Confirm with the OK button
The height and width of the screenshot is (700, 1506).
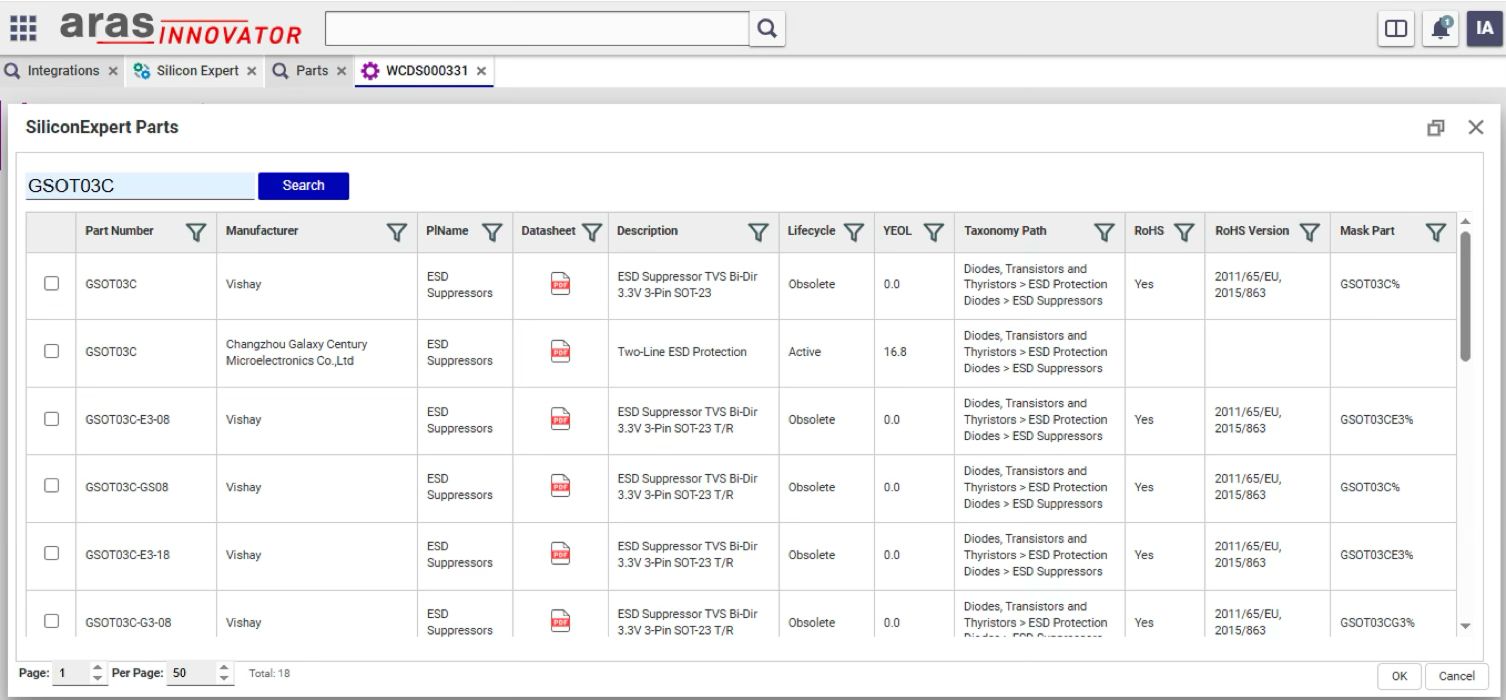1399,676
